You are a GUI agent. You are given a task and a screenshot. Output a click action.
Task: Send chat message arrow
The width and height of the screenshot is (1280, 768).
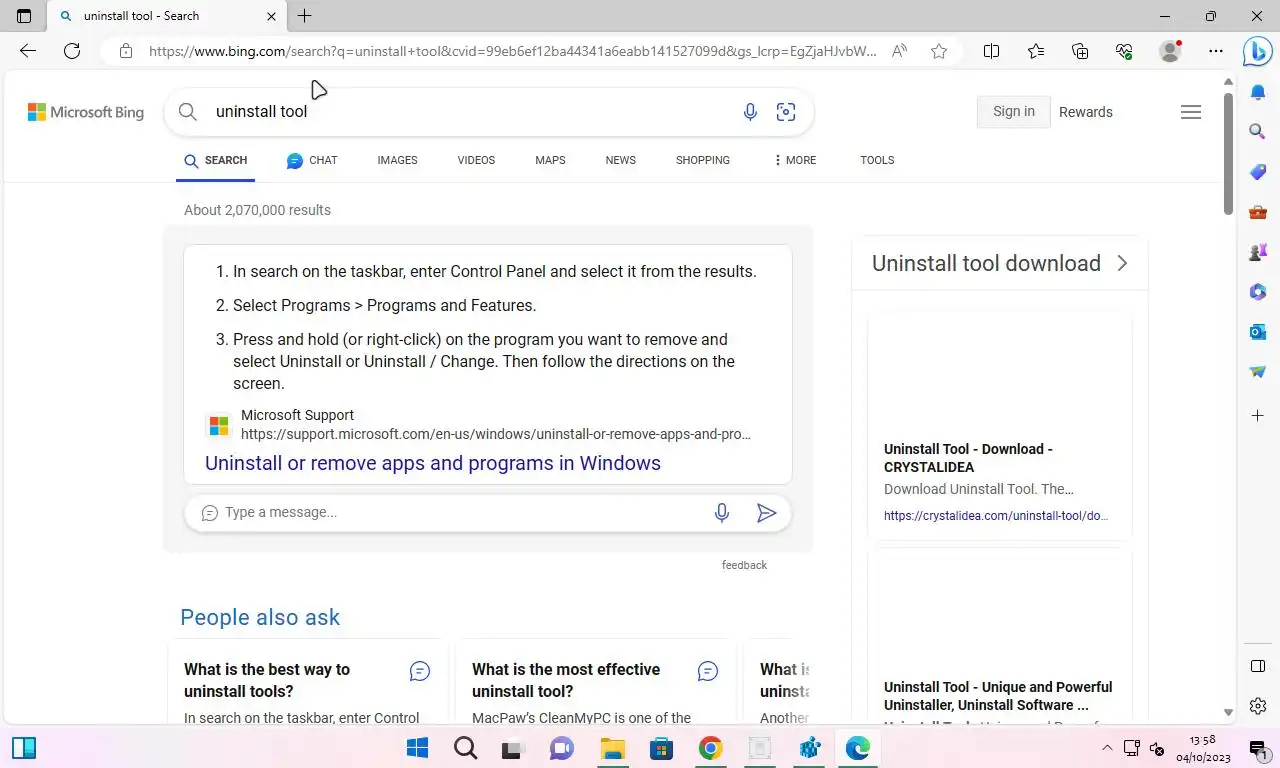tap(766, 513)
